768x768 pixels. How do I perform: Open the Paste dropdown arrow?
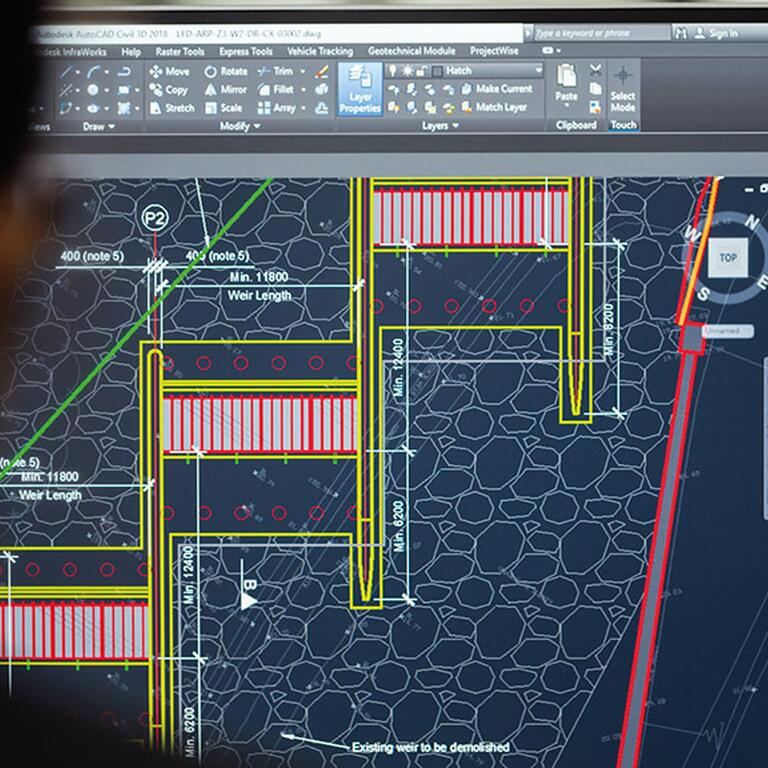(567, 104)
